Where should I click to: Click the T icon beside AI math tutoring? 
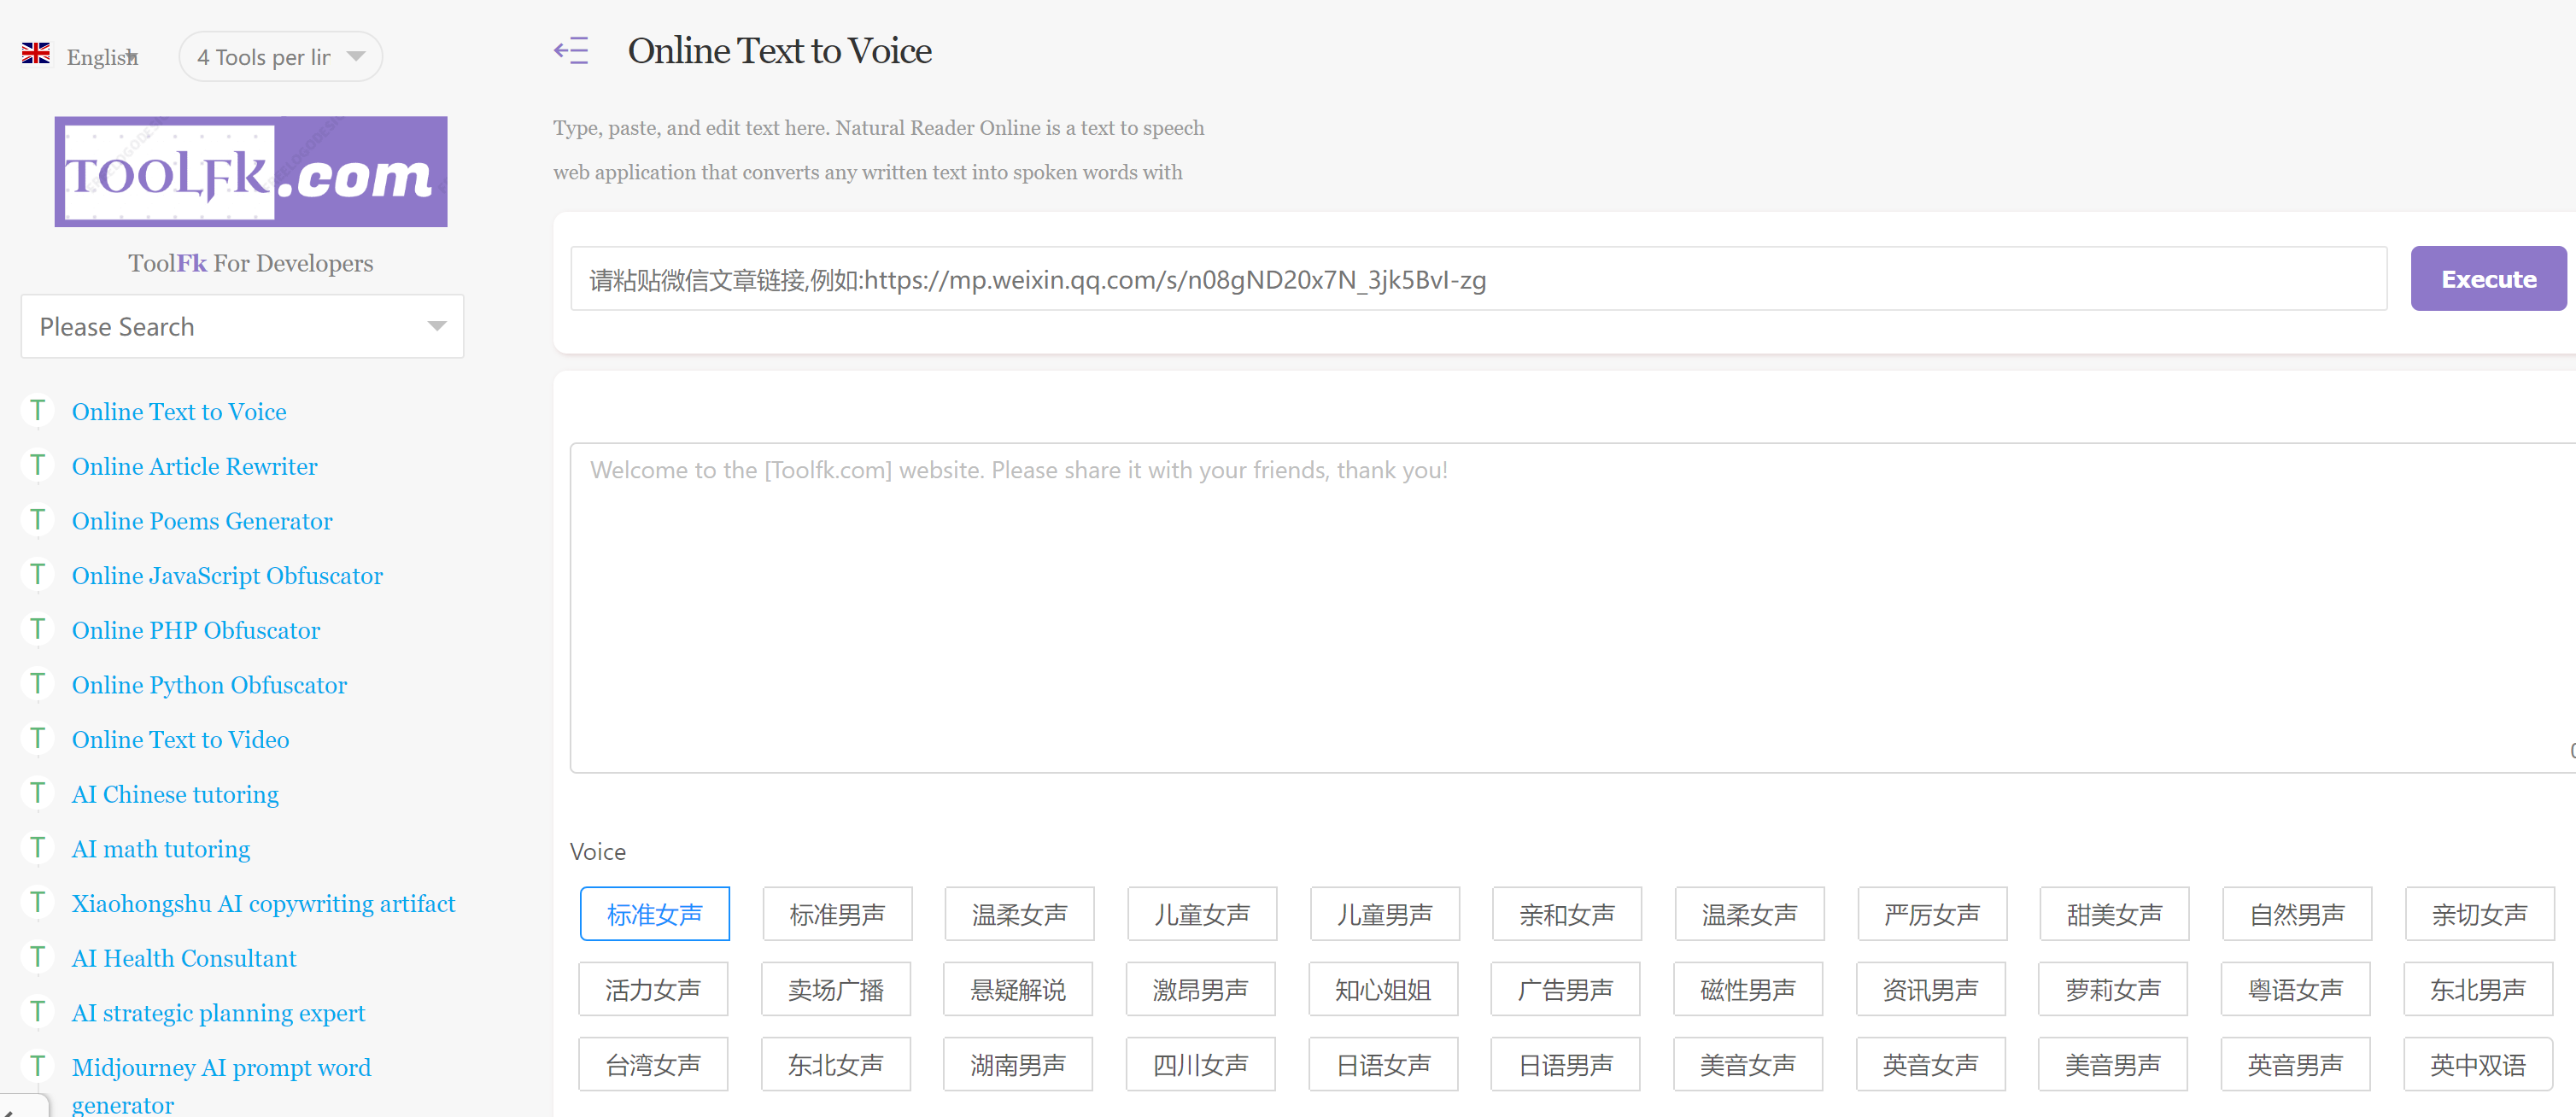click(x=38, y=848)
